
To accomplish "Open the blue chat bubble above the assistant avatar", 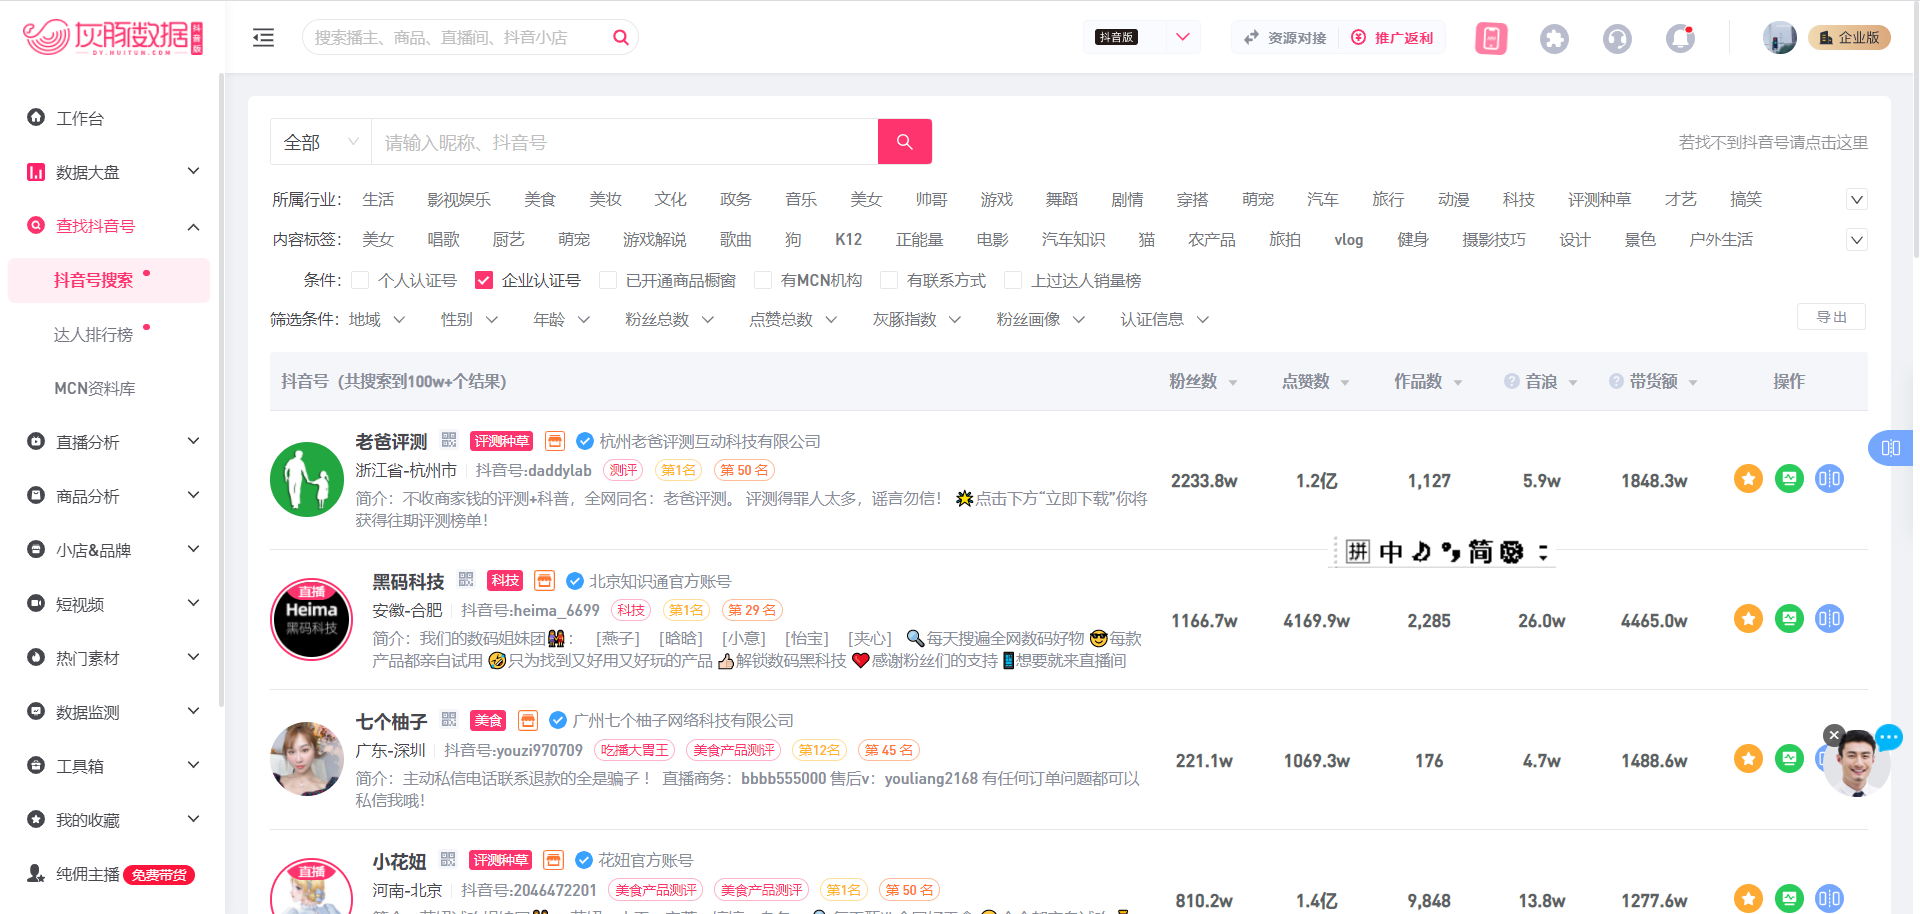I will [1889, 738].
